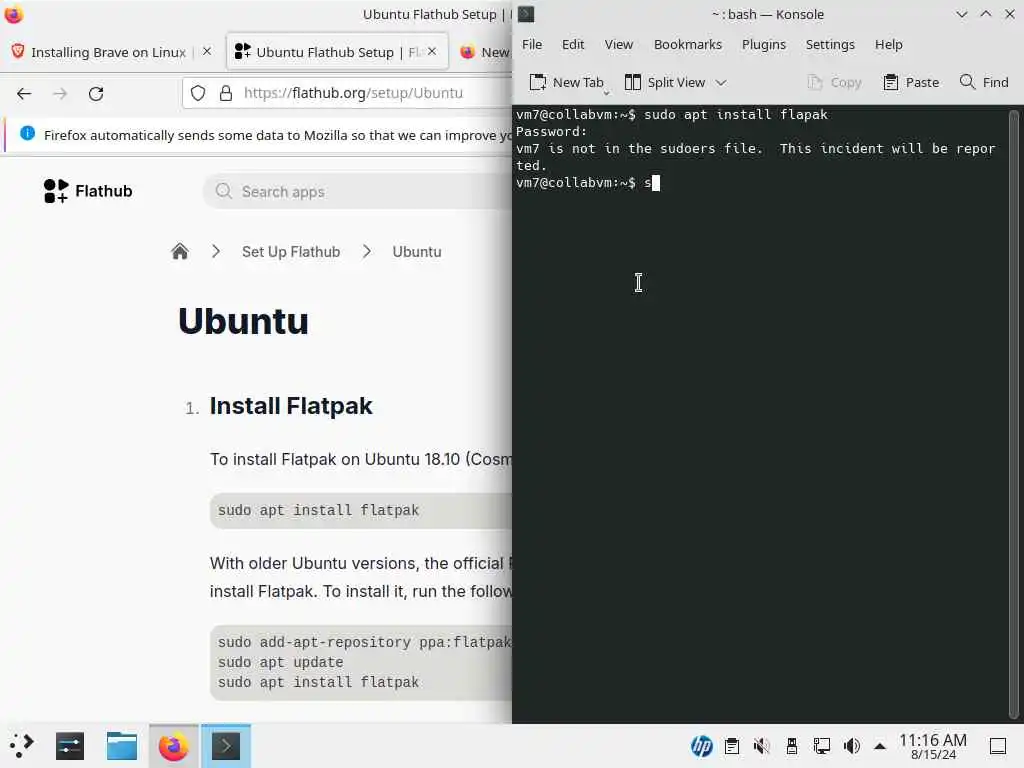Click the clock showing 11:16 AM
The height and width of the screenshot is (768, 1024).
pos(933,746)
